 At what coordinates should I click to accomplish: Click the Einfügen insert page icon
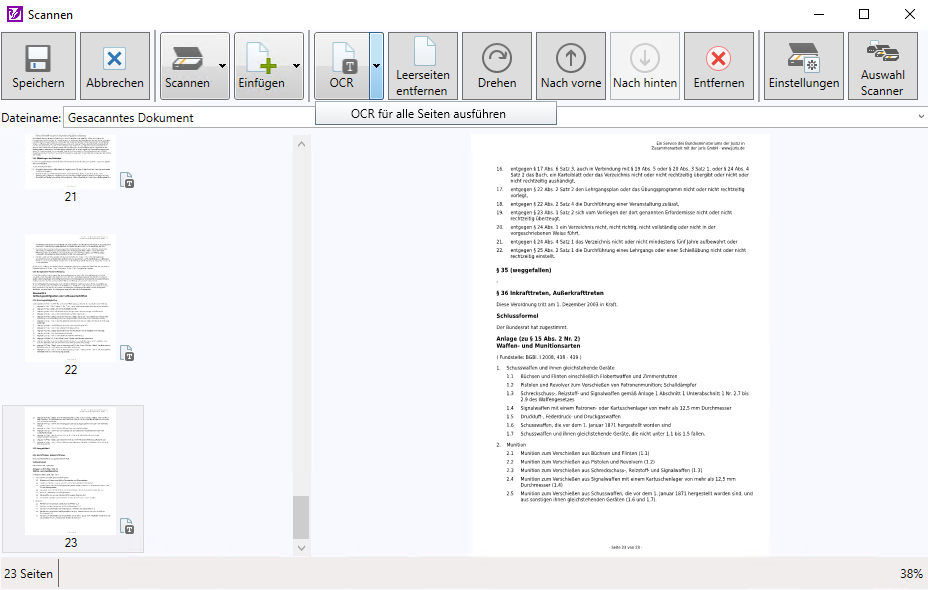tap(260, 57)
